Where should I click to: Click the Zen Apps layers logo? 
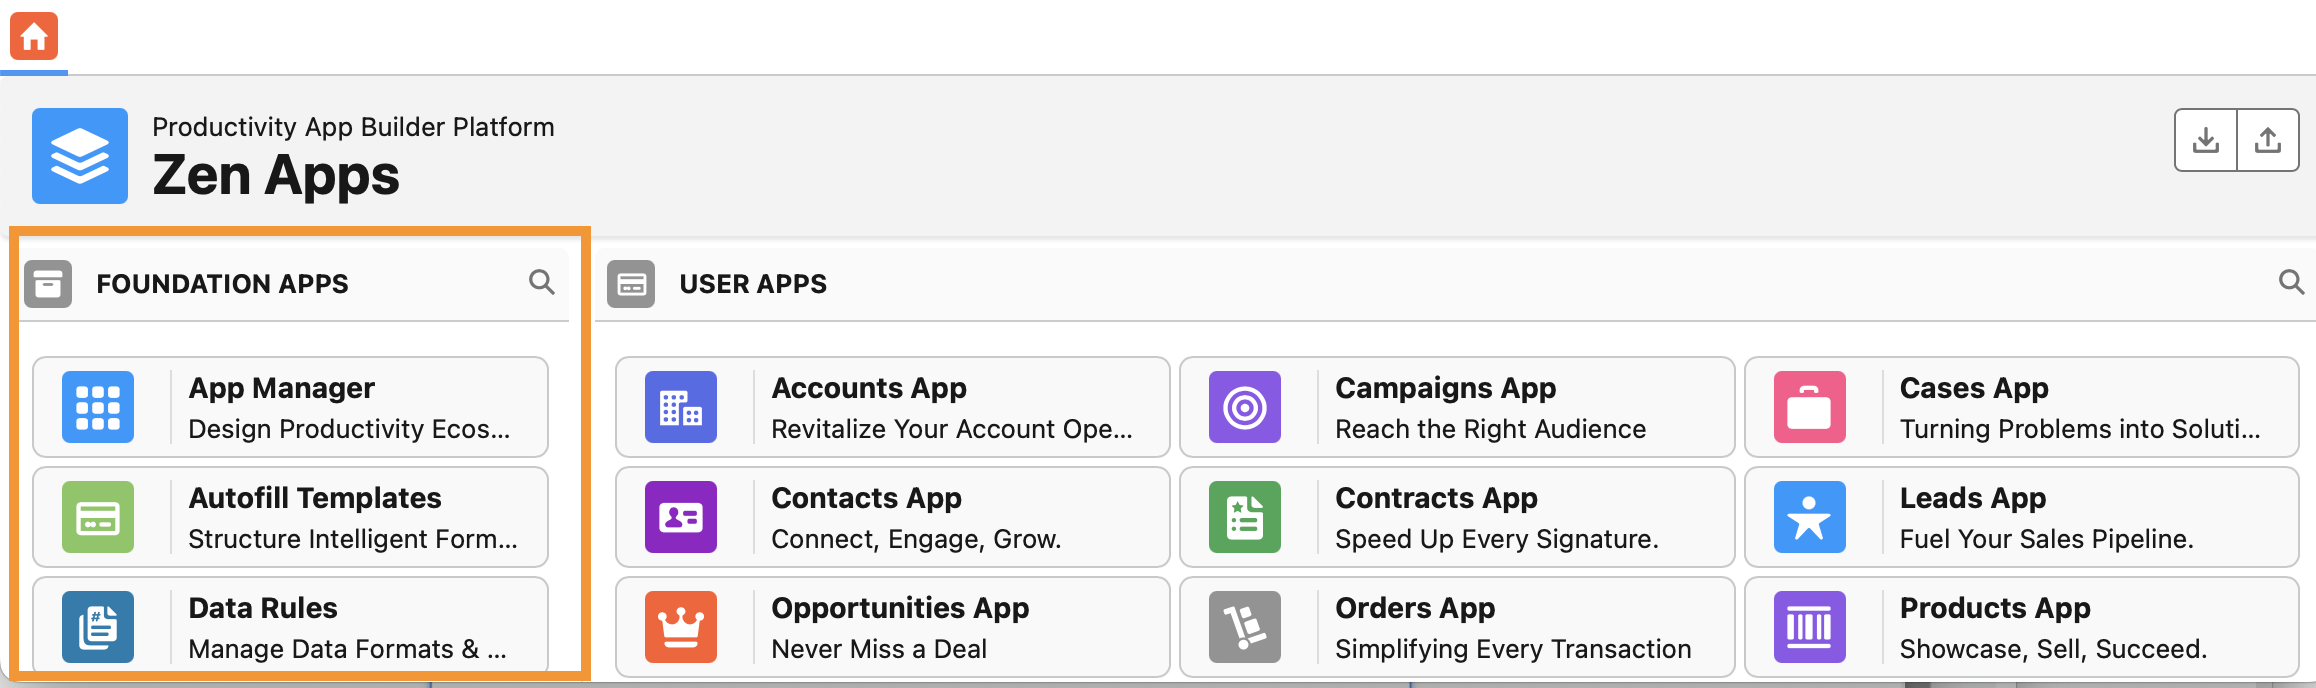point(80,156)
